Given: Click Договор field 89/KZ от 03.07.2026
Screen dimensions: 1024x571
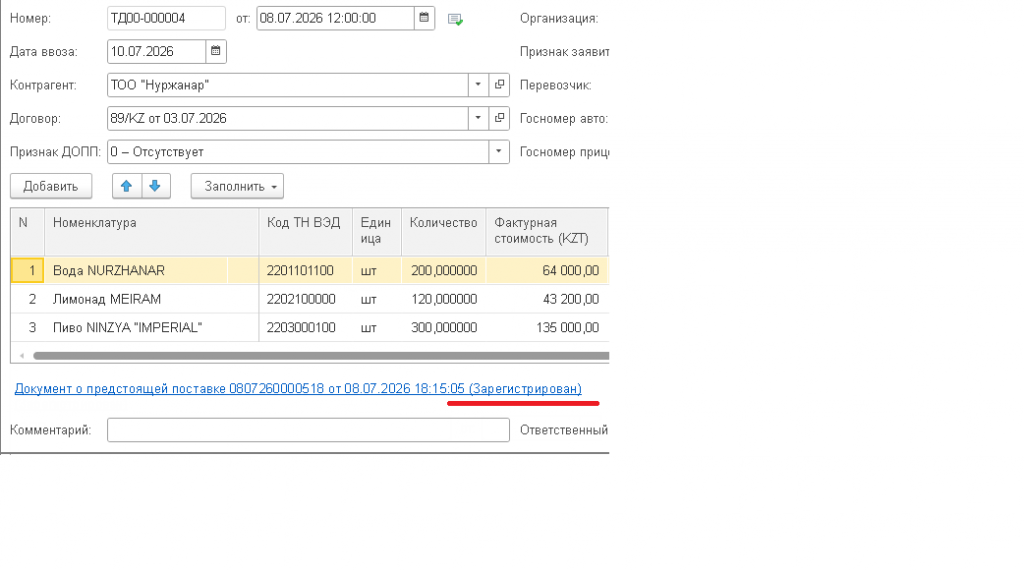Looking at the screenshot, I should coord(288,118).
